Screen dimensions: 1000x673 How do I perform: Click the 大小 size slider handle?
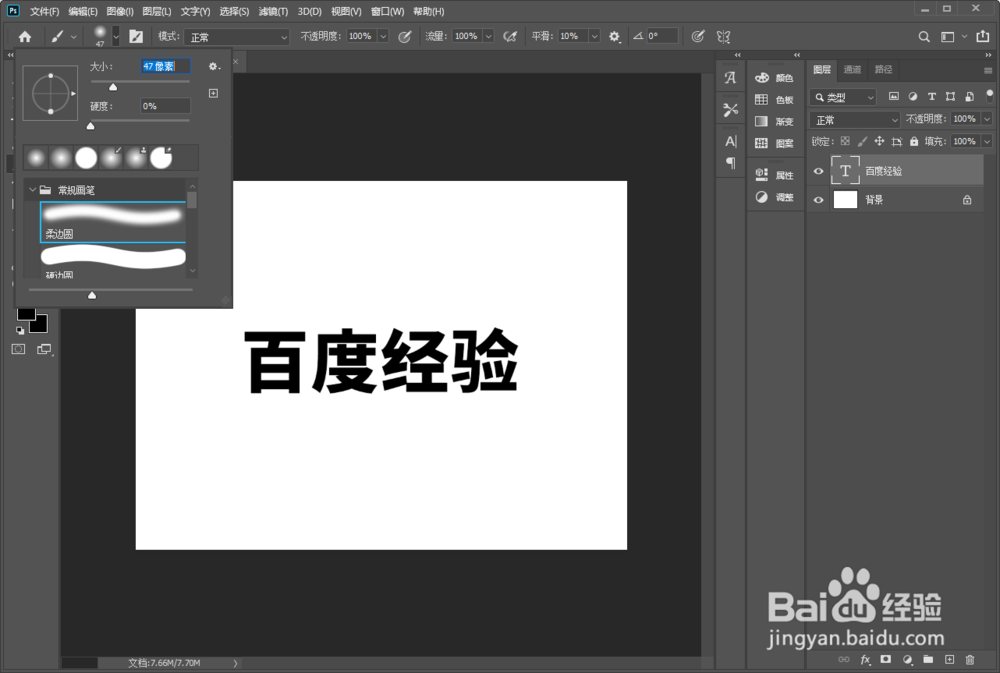tap(113, 87)
